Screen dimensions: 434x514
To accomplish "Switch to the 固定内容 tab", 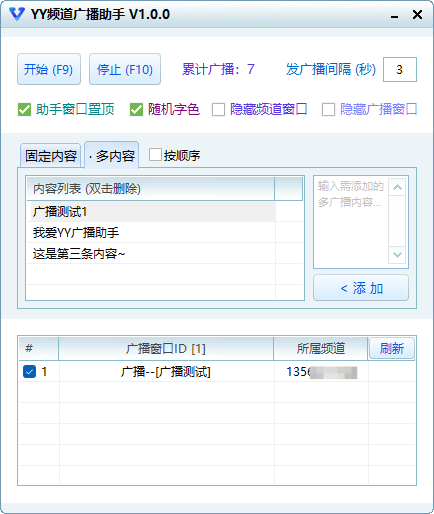I will (x=51, y=155).
